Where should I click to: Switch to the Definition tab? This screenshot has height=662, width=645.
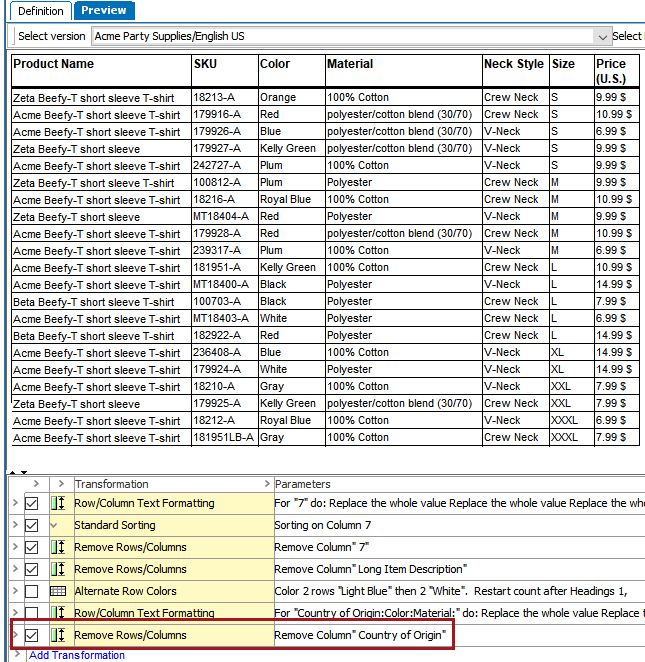click(39, 11)
